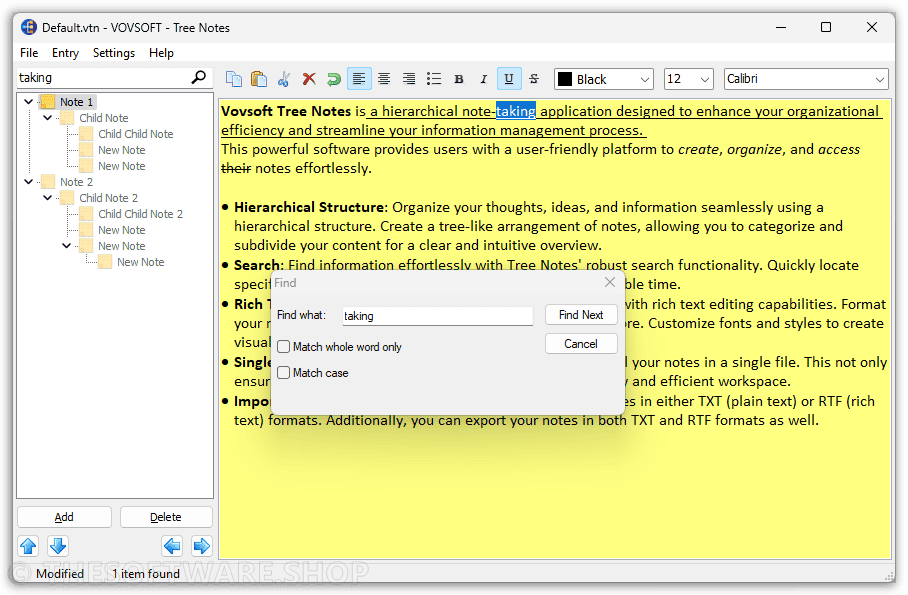Select Child Child Note in tree
Screen dimensions: 908x595
pos(136,134)
